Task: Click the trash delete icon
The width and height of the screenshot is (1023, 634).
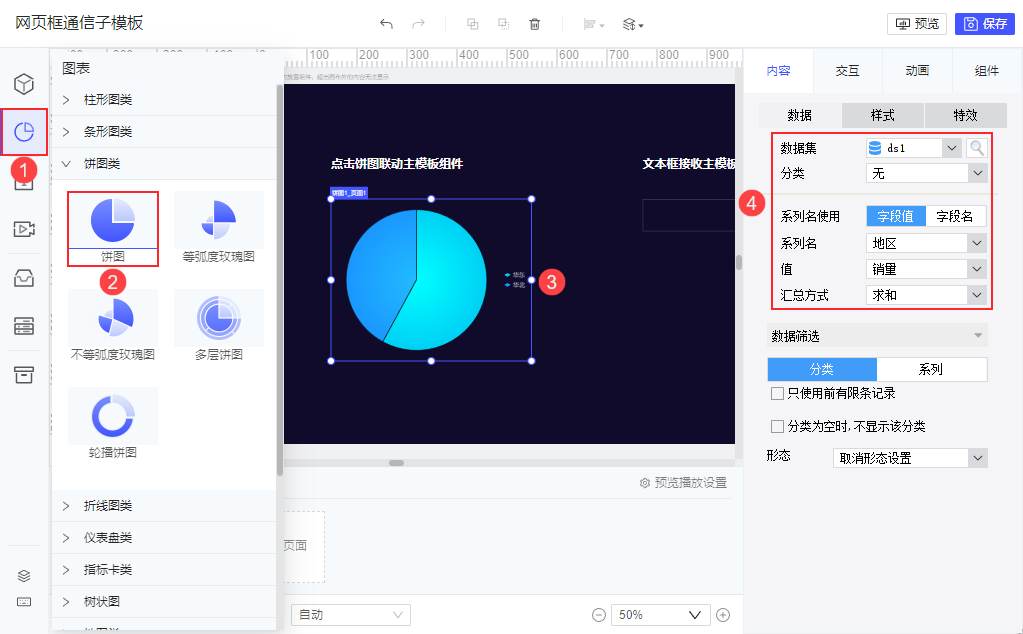Action: pos(534,24)
